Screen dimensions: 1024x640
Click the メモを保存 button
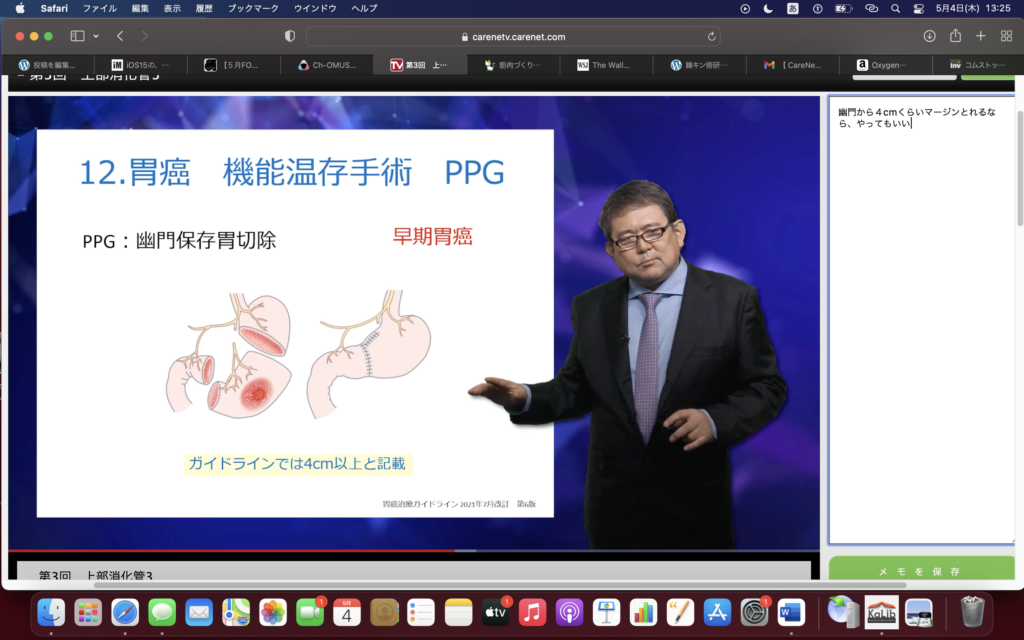pyautogui.click(x=920, y=571)
